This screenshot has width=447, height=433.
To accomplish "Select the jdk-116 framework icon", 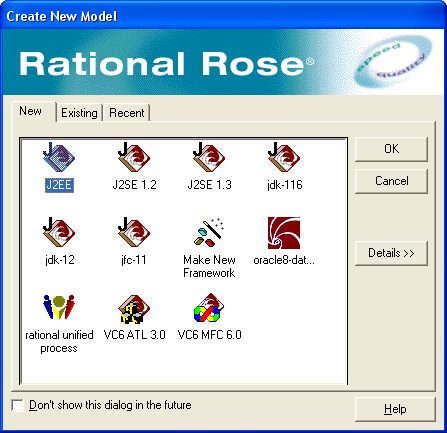I will point(284,158).
